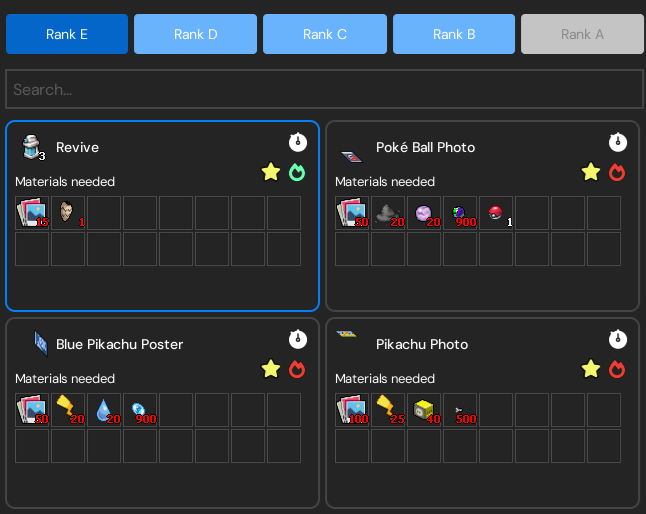Click the timer icon on Revive card
Image resolution: width=646 pixels, height=514 pixels.
point(297,142)
